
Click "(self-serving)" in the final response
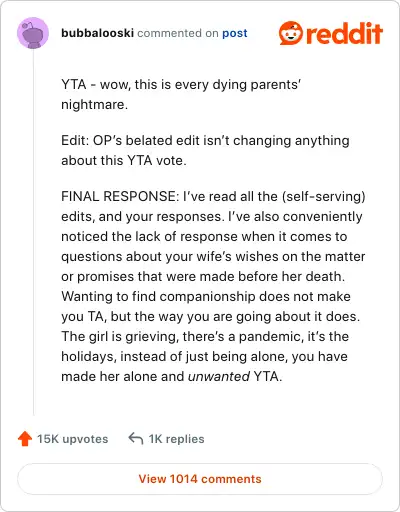coord(324,197)
